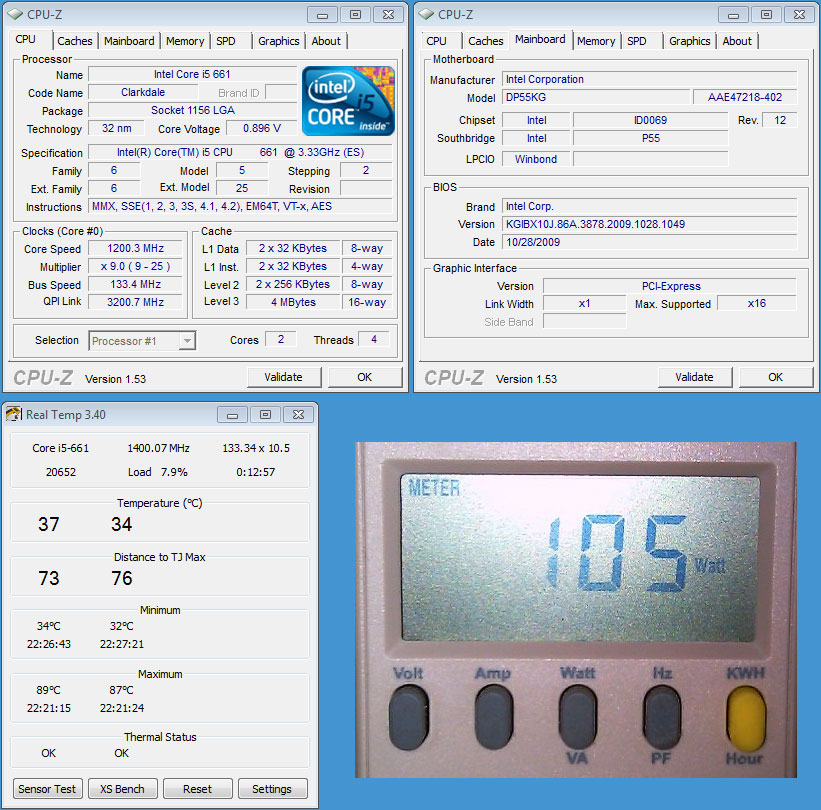Click the Specification field showing '3.33GHz (ES)'
Screen dimensions: 821x810
click(240, 152)
